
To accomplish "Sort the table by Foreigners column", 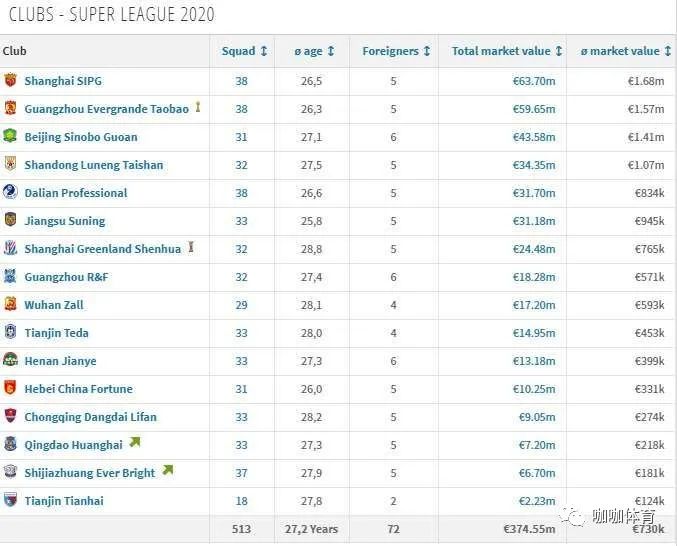I will 396,51.
